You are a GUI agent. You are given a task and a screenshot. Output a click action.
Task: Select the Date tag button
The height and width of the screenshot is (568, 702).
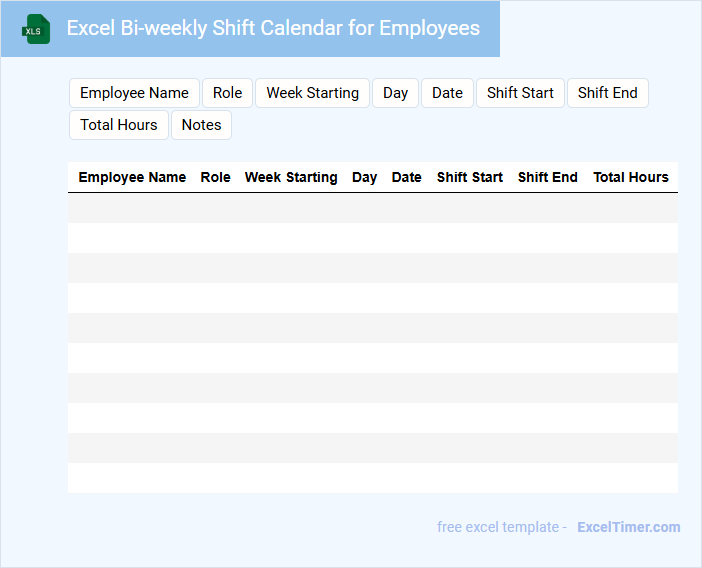447,93
